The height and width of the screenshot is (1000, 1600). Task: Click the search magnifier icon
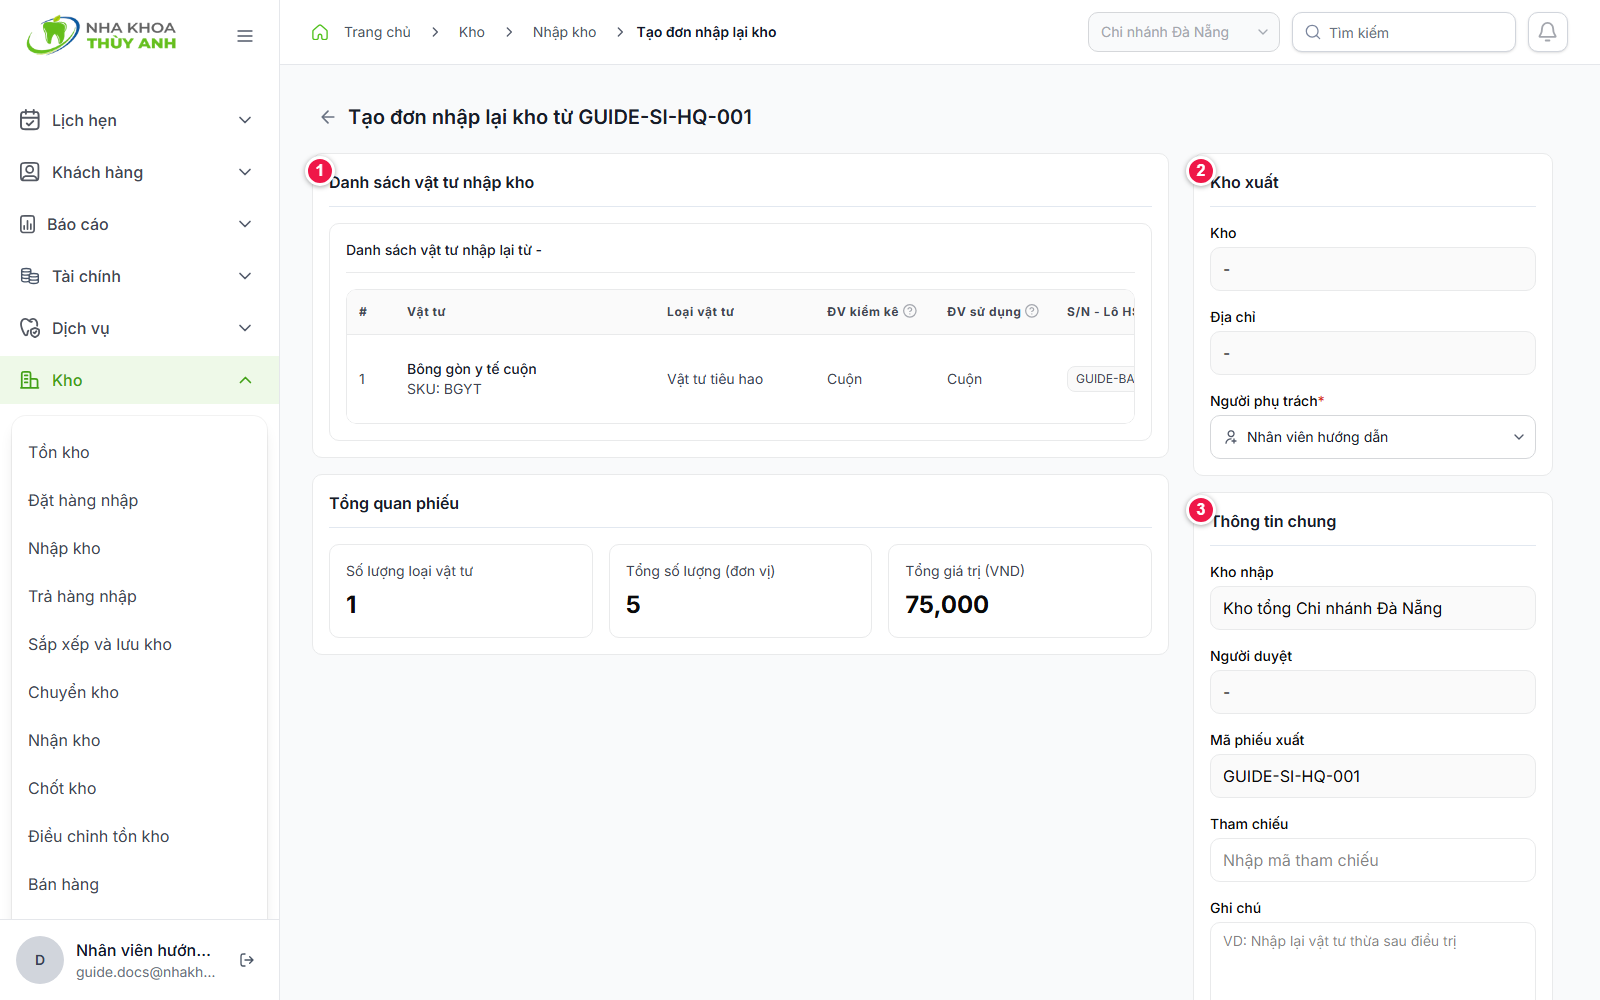point(1313,32)
